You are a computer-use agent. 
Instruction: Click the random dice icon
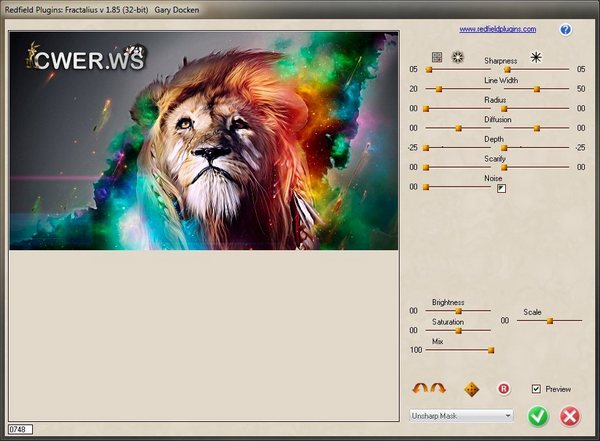pyautogui.click(x=470, y=388)
